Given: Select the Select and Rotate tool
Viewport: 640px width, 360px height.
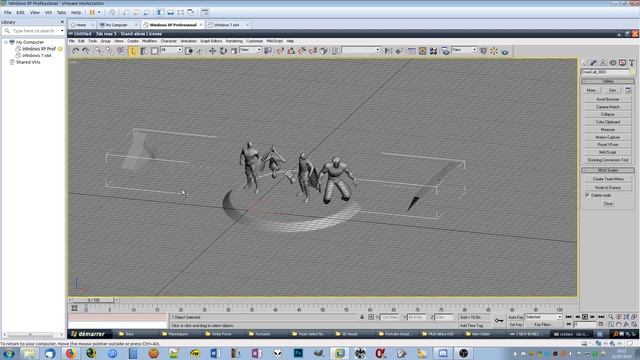Looking at the screenshot, I should click(223, 51).
